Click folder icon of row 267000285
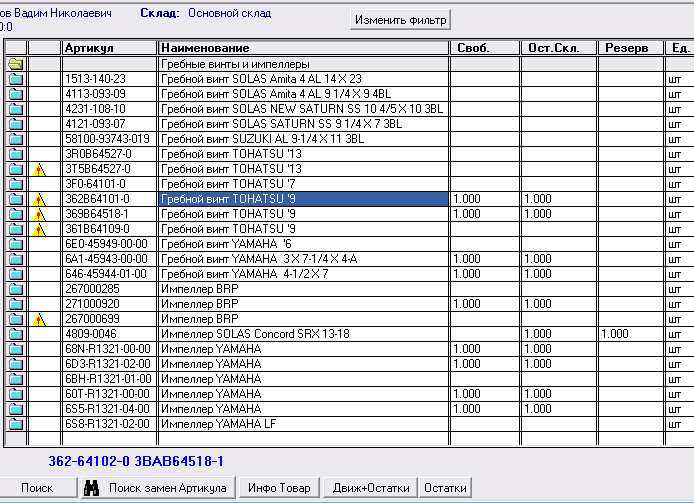The height and width of the screenshot is (503, 694). (15, 289)
